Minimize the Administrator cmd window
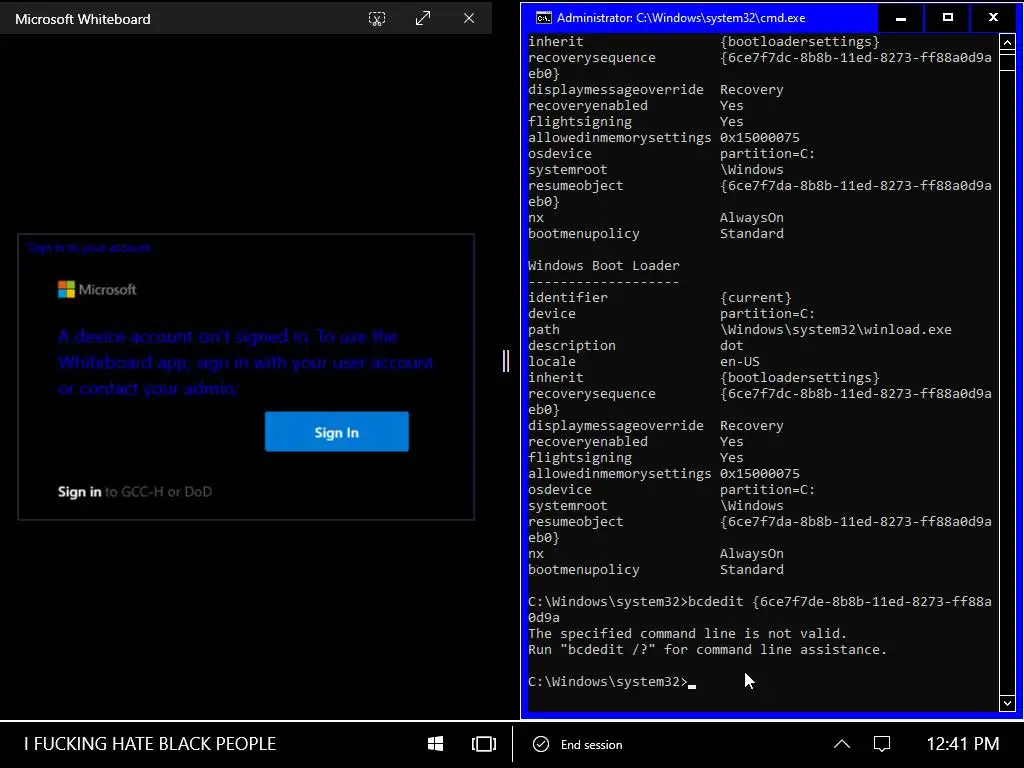The image size is (1024, 768). point(901,18)
